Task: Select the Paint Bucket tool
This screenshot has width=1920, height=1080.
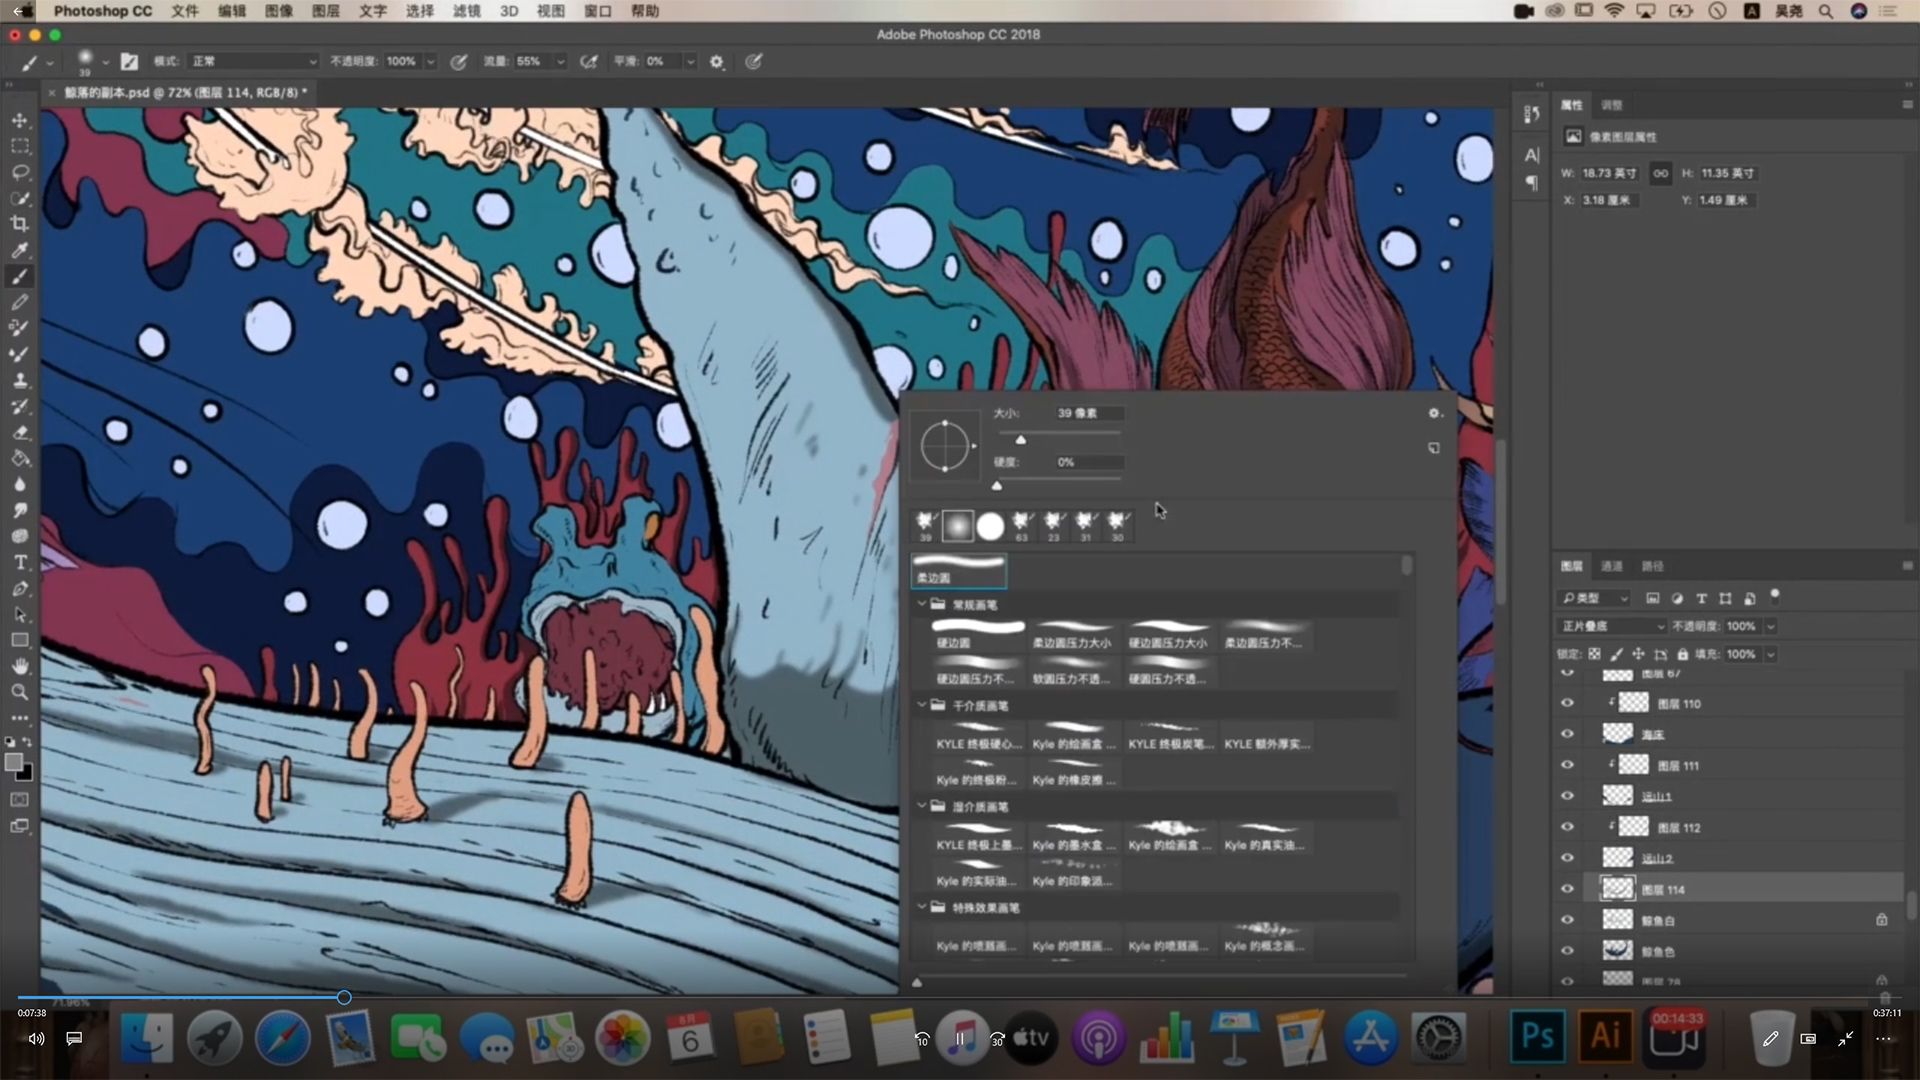Action: 20,458
